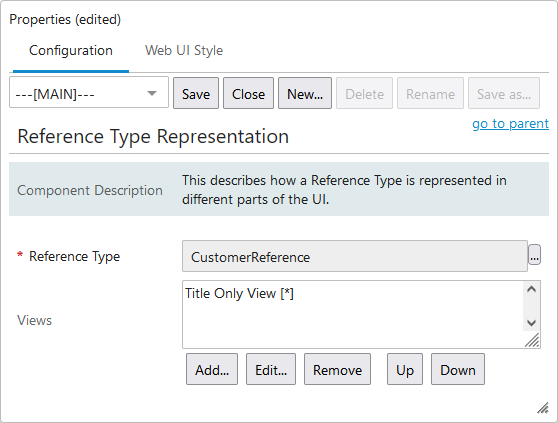Open Edit... for the selected view
The image size is (558, 423).
[x=271, y=369]
